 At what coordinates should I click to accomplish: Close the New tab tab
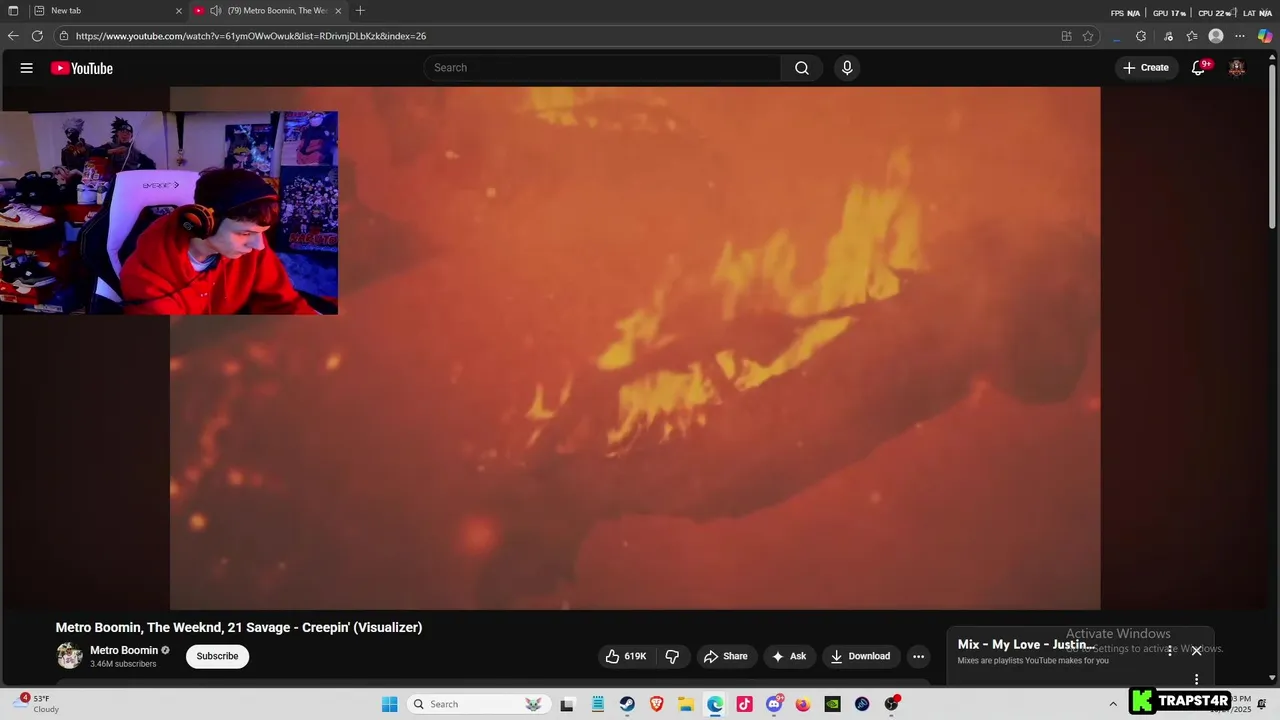(179, 11)
